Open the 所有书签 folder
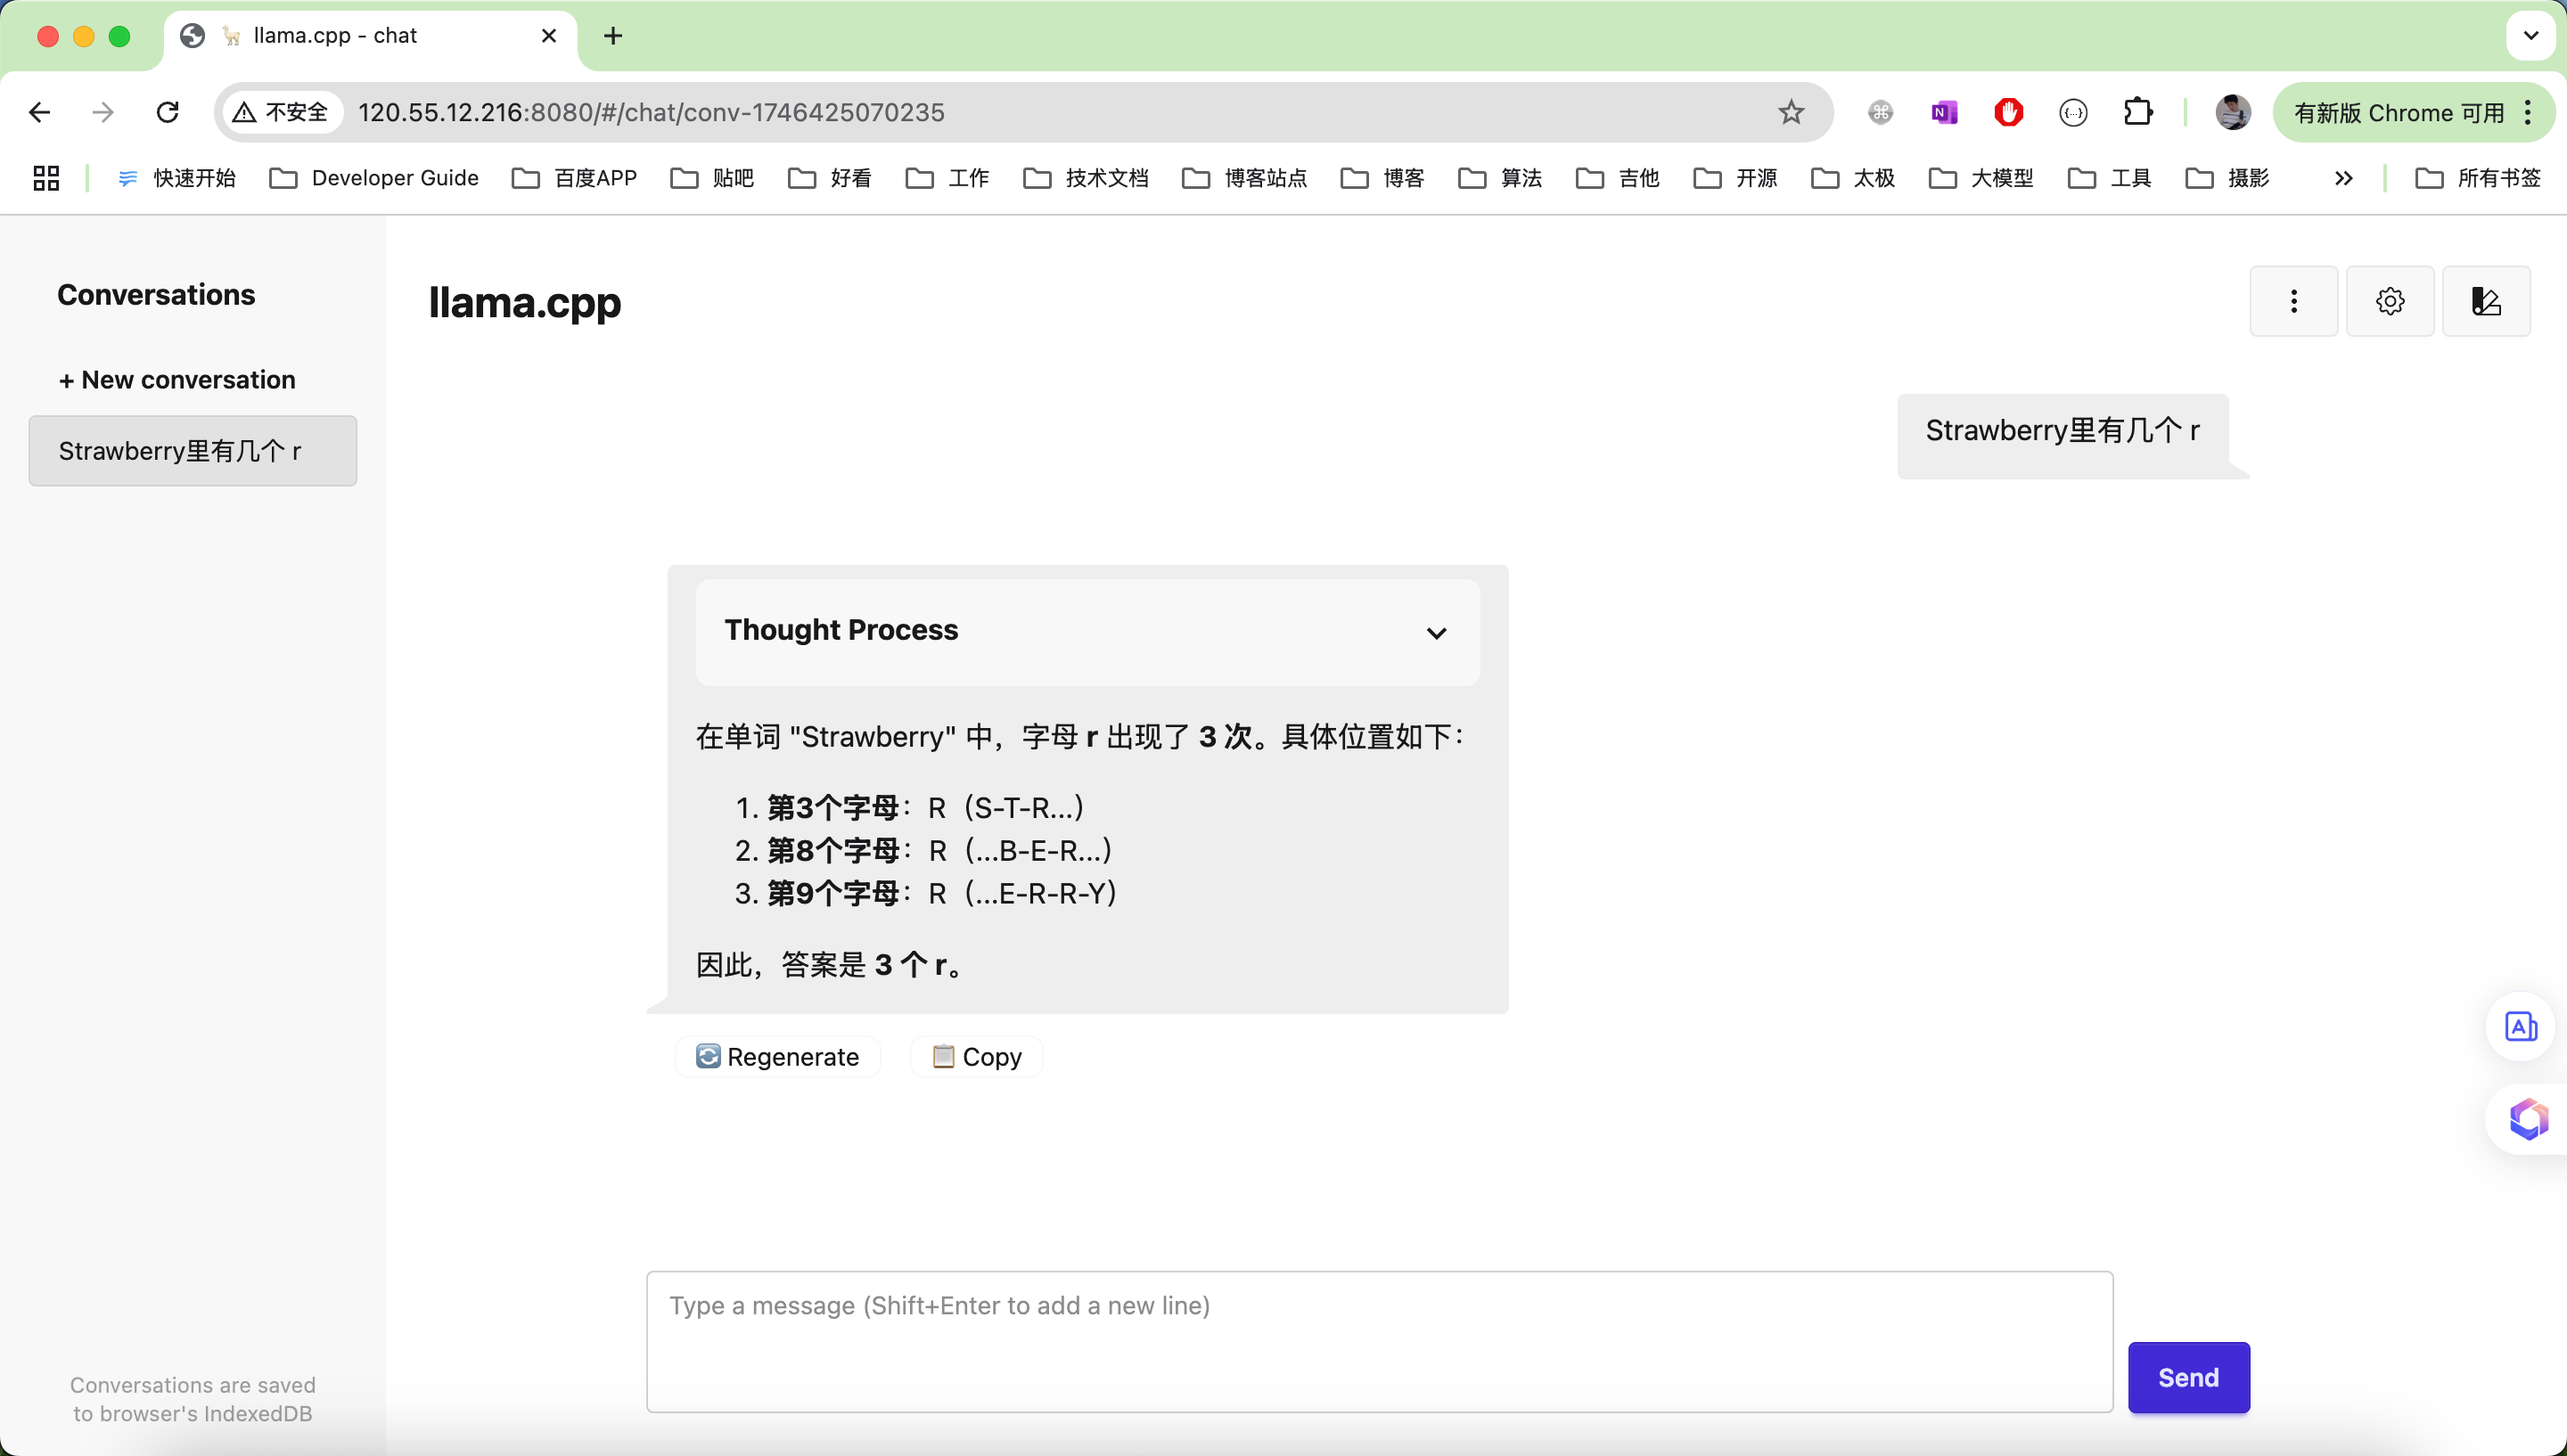The height and width of the screenshot is (1456, 2567). [x=2478, y=178]
